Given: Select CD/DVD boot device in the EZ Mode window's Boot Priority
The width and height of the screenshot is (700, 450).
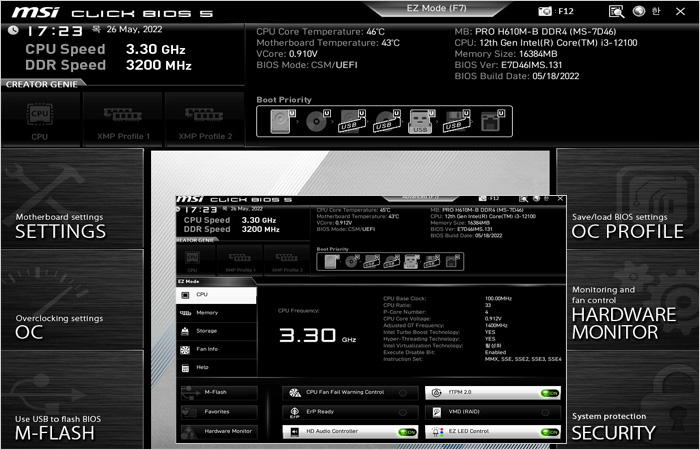Looking at the screenshot, I should 352,261.
